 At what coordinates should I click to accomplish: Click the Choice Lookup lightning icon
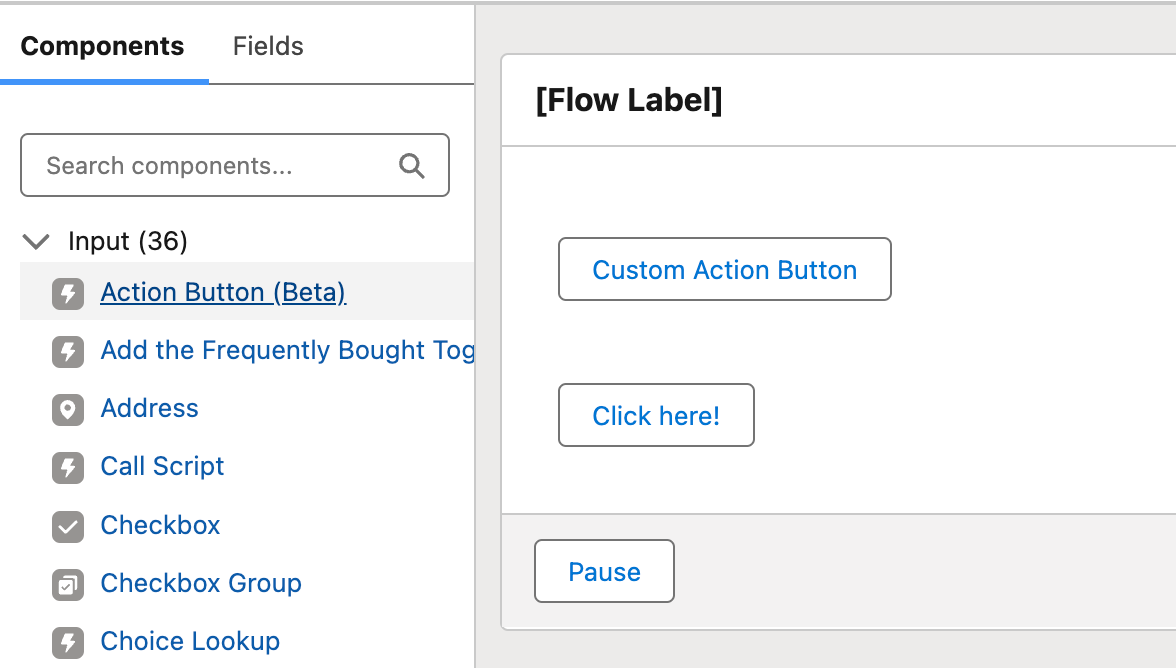tap(68, 642)
